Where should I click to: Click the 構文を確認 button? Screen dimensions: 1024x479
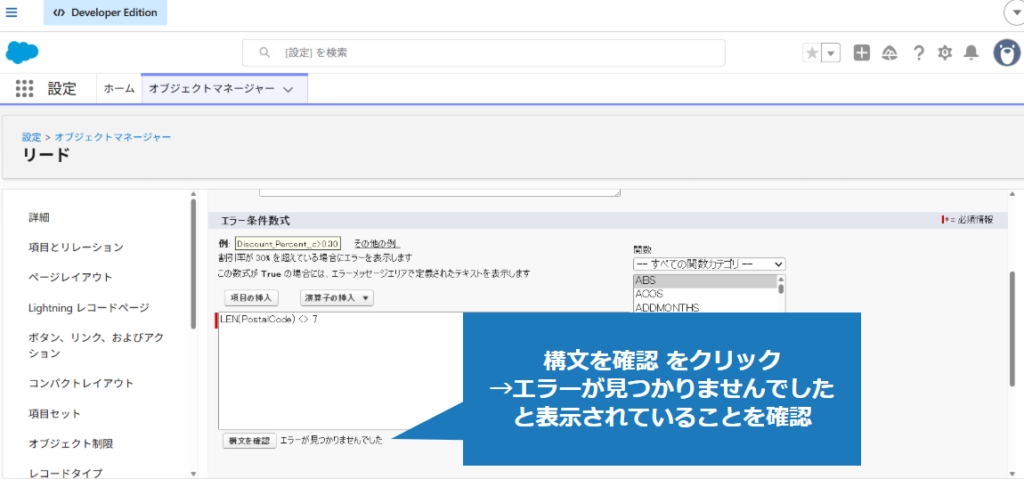pos(249,440)
